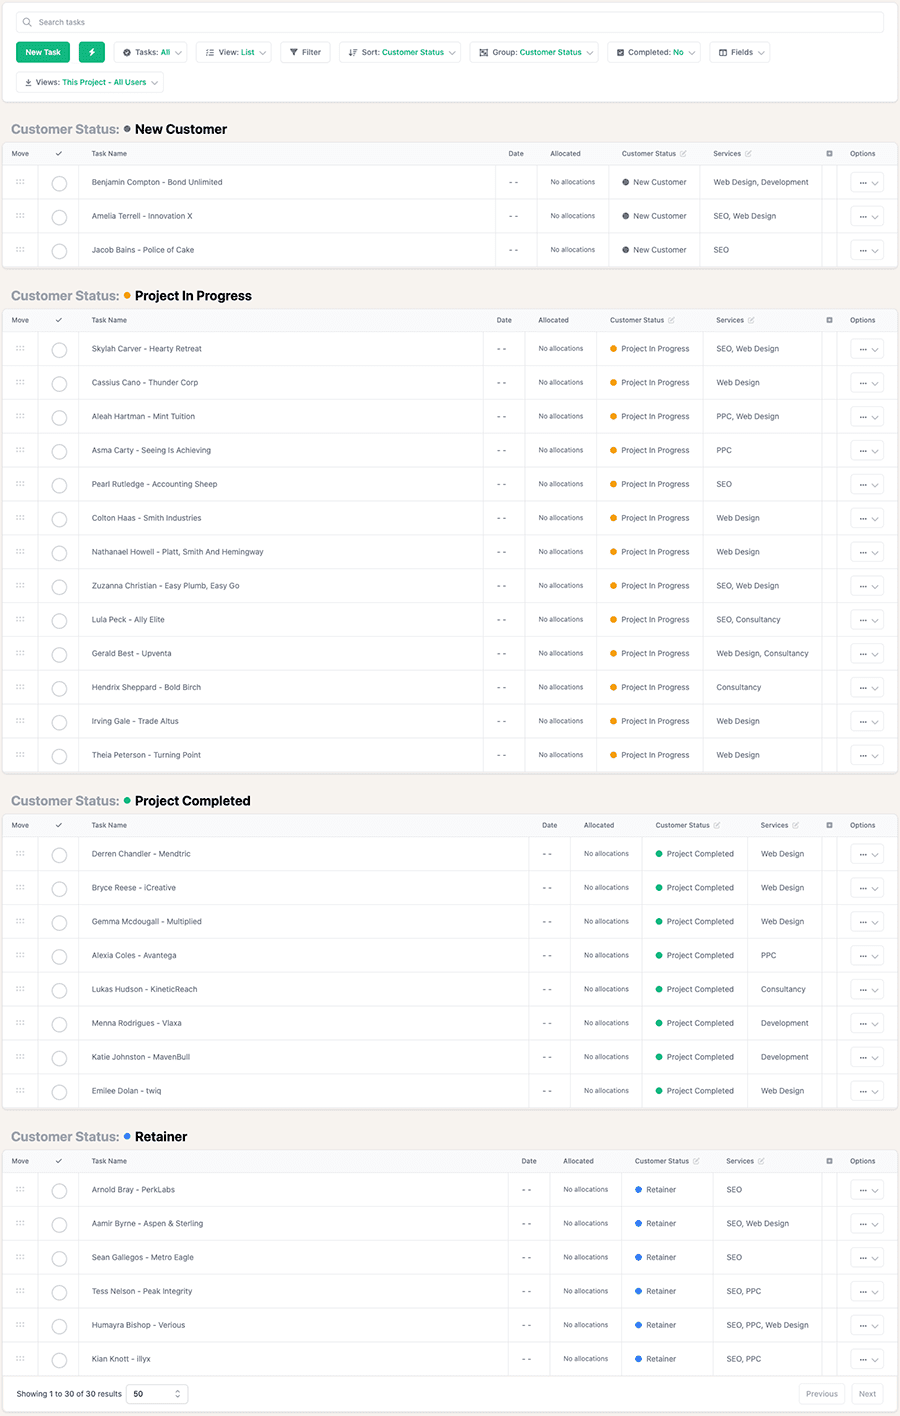This screenshot has height=1416, width=900.
Task: Mark Amelia Terrell - Innovation X as complete
Action: pyautogui.click(x=59, y=217)
